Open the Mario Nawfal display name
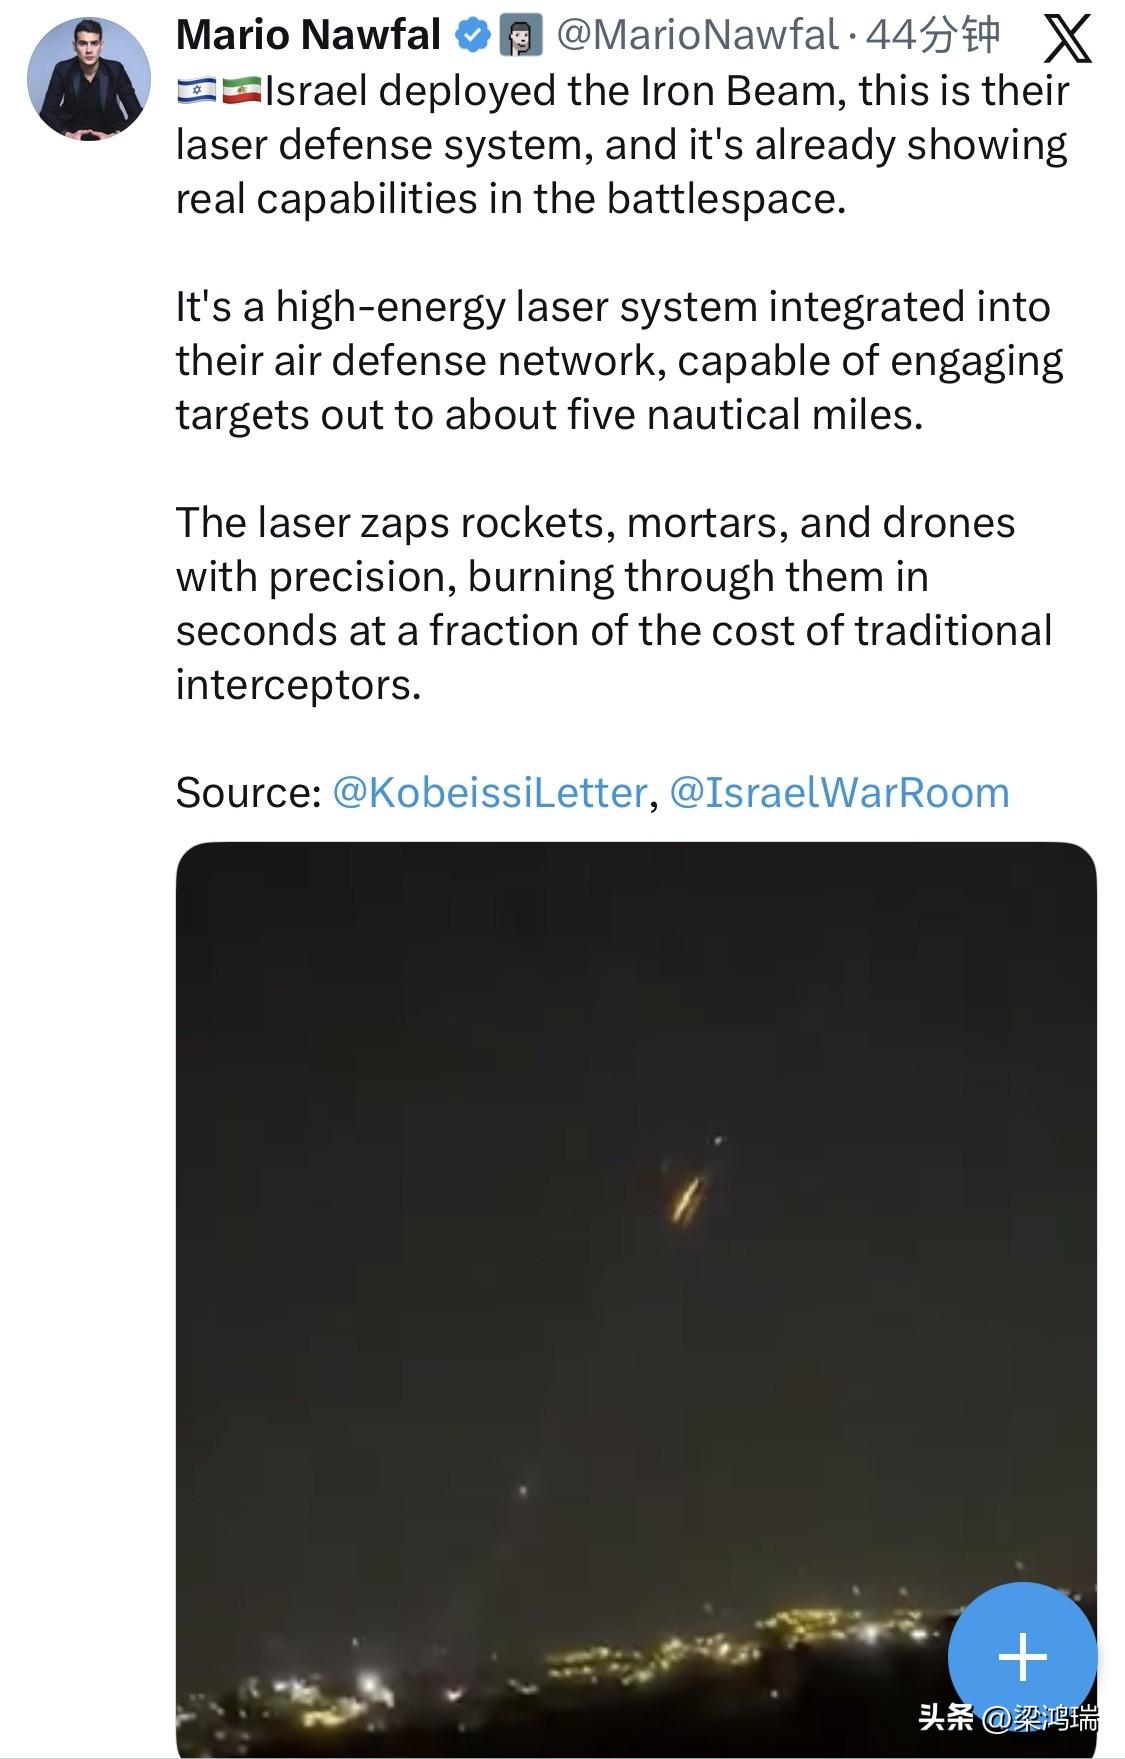This screenshot has width=1125, height=1759. point(308,36)
